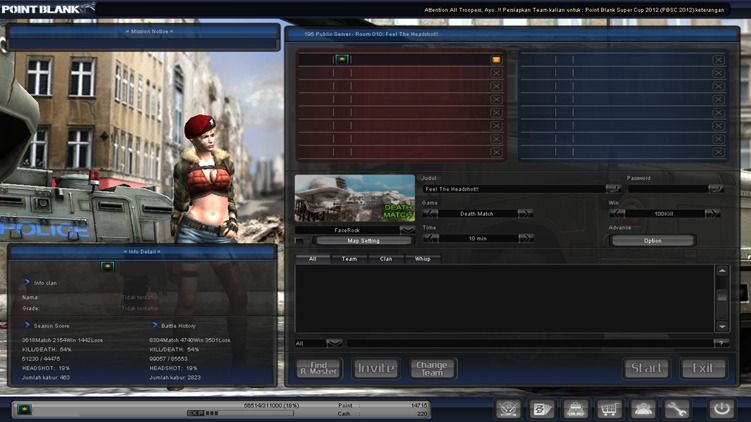This screenshot has width=751, height=422.
Task: Click next arrow for Game mode Death Match
Action: coord(525,213)
